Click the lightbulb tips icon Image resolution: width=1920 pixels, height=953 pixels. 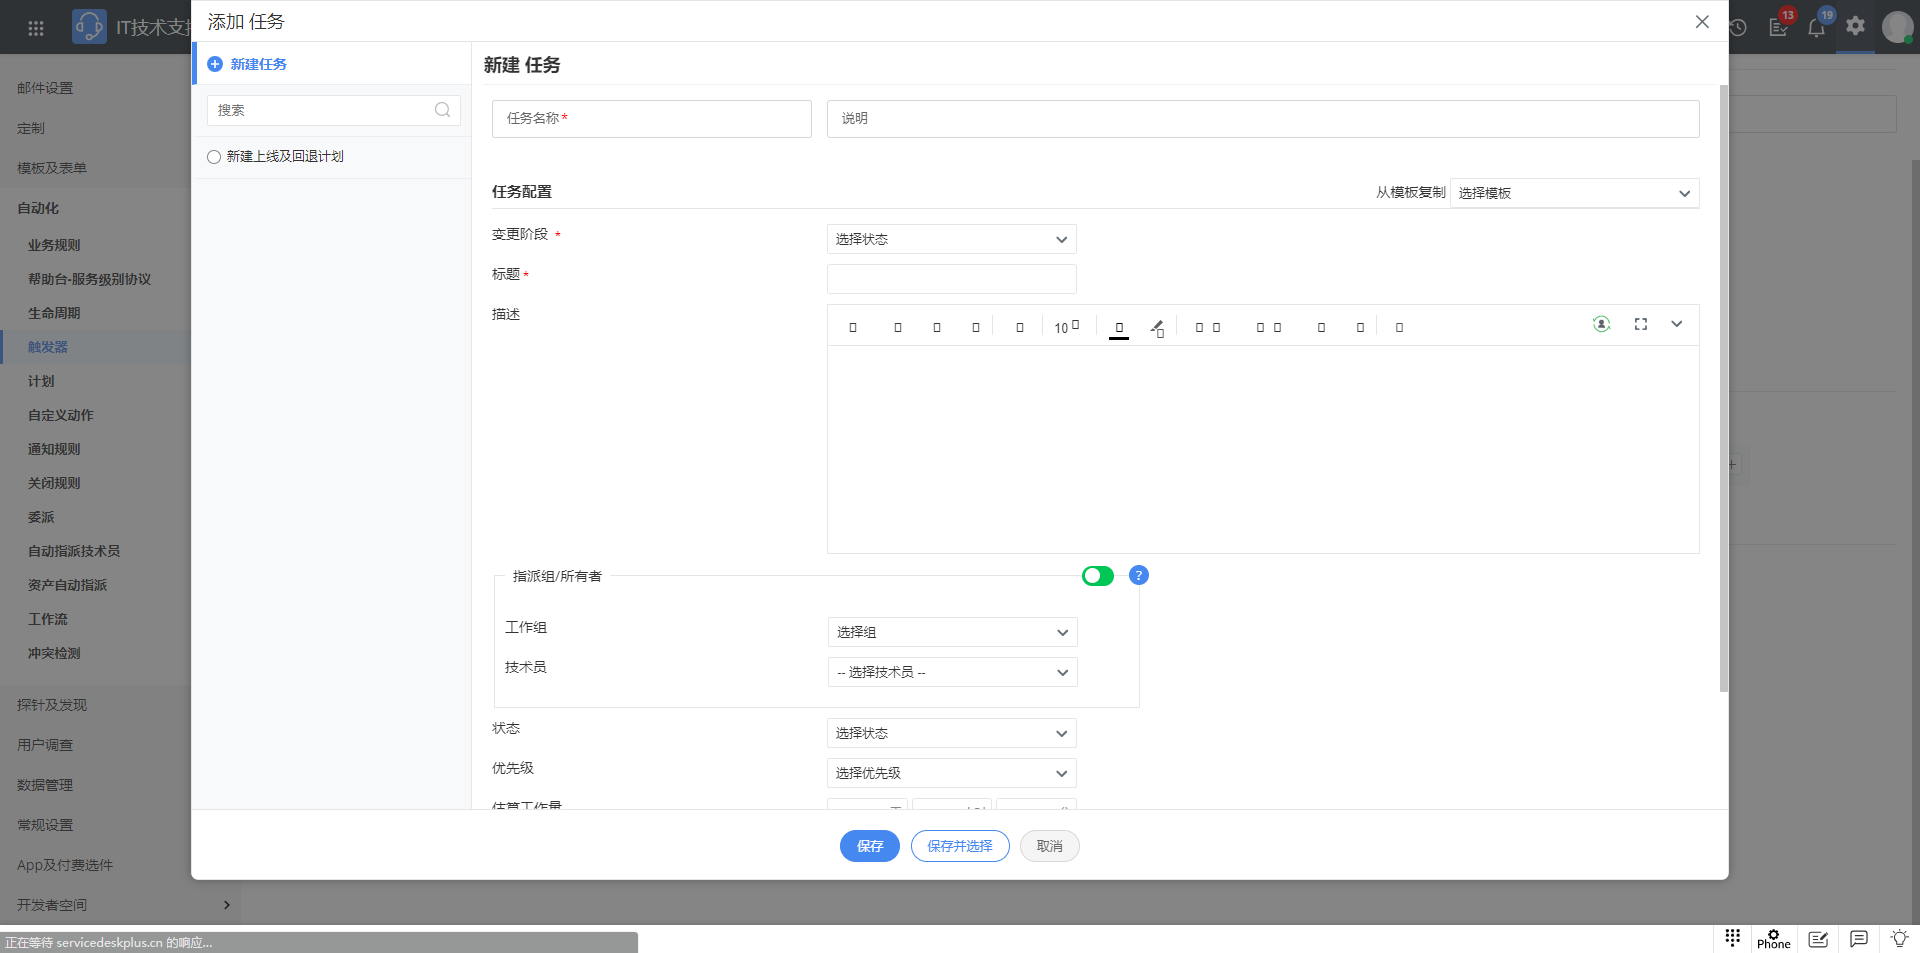tap(1899, 938)
